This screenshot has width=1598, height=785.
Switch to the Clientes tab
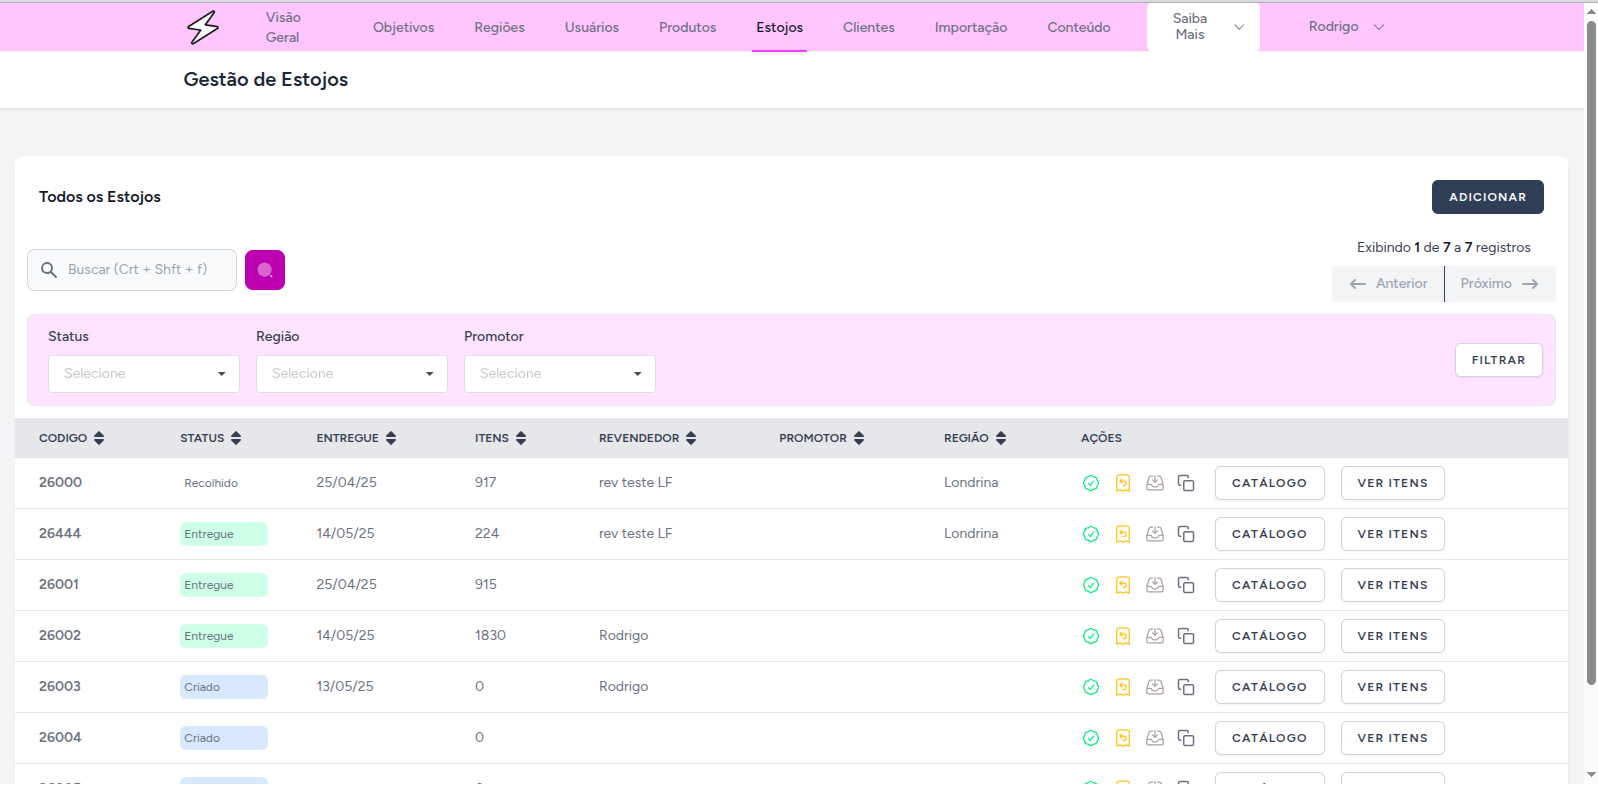click(869, 27)
